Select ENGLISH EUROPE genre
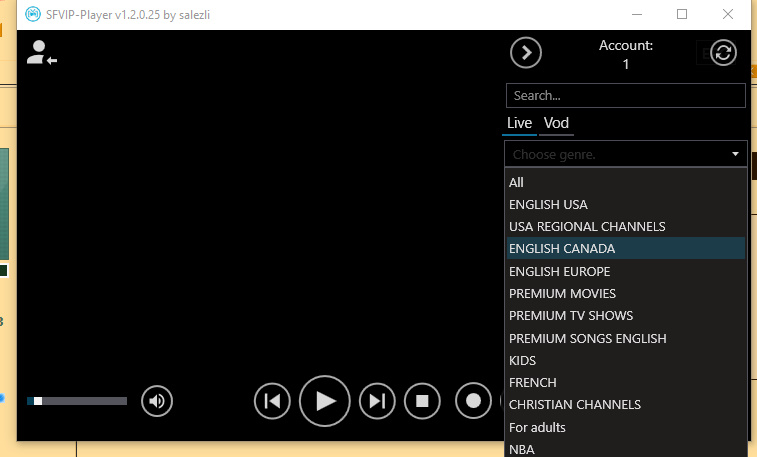 [626, 272]
